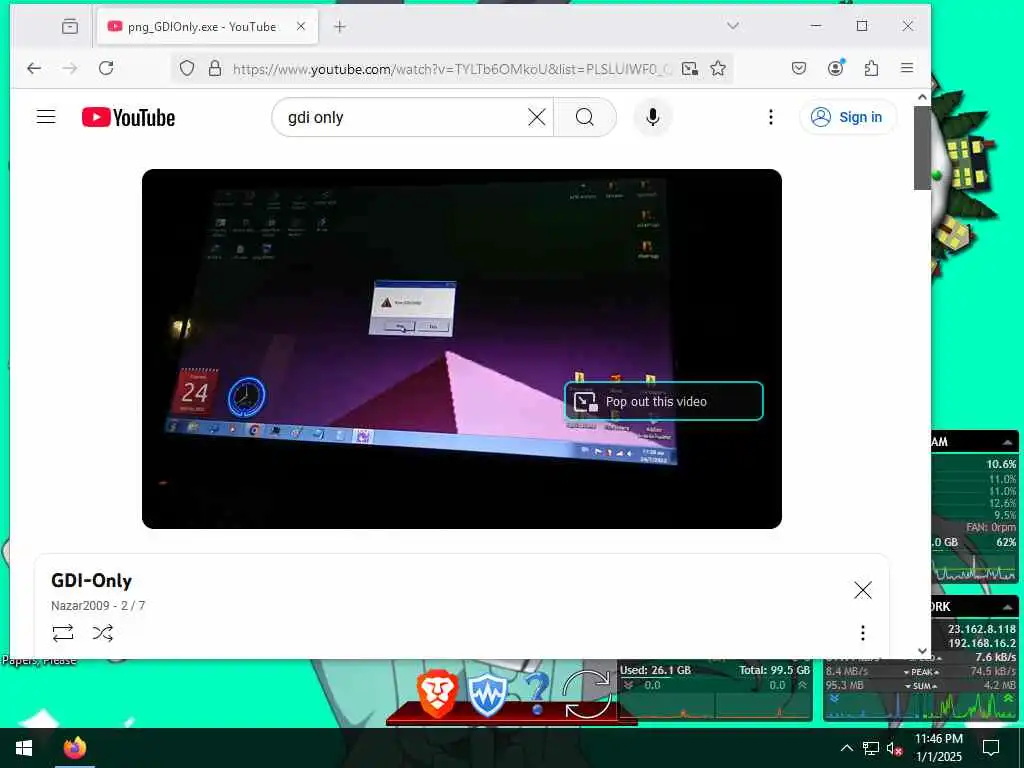The height and width of the screenshot is (768, 1024).
Task: Click IP address 23.162.8.118 text
Action: pyautogui.click(x=982, y=629)
